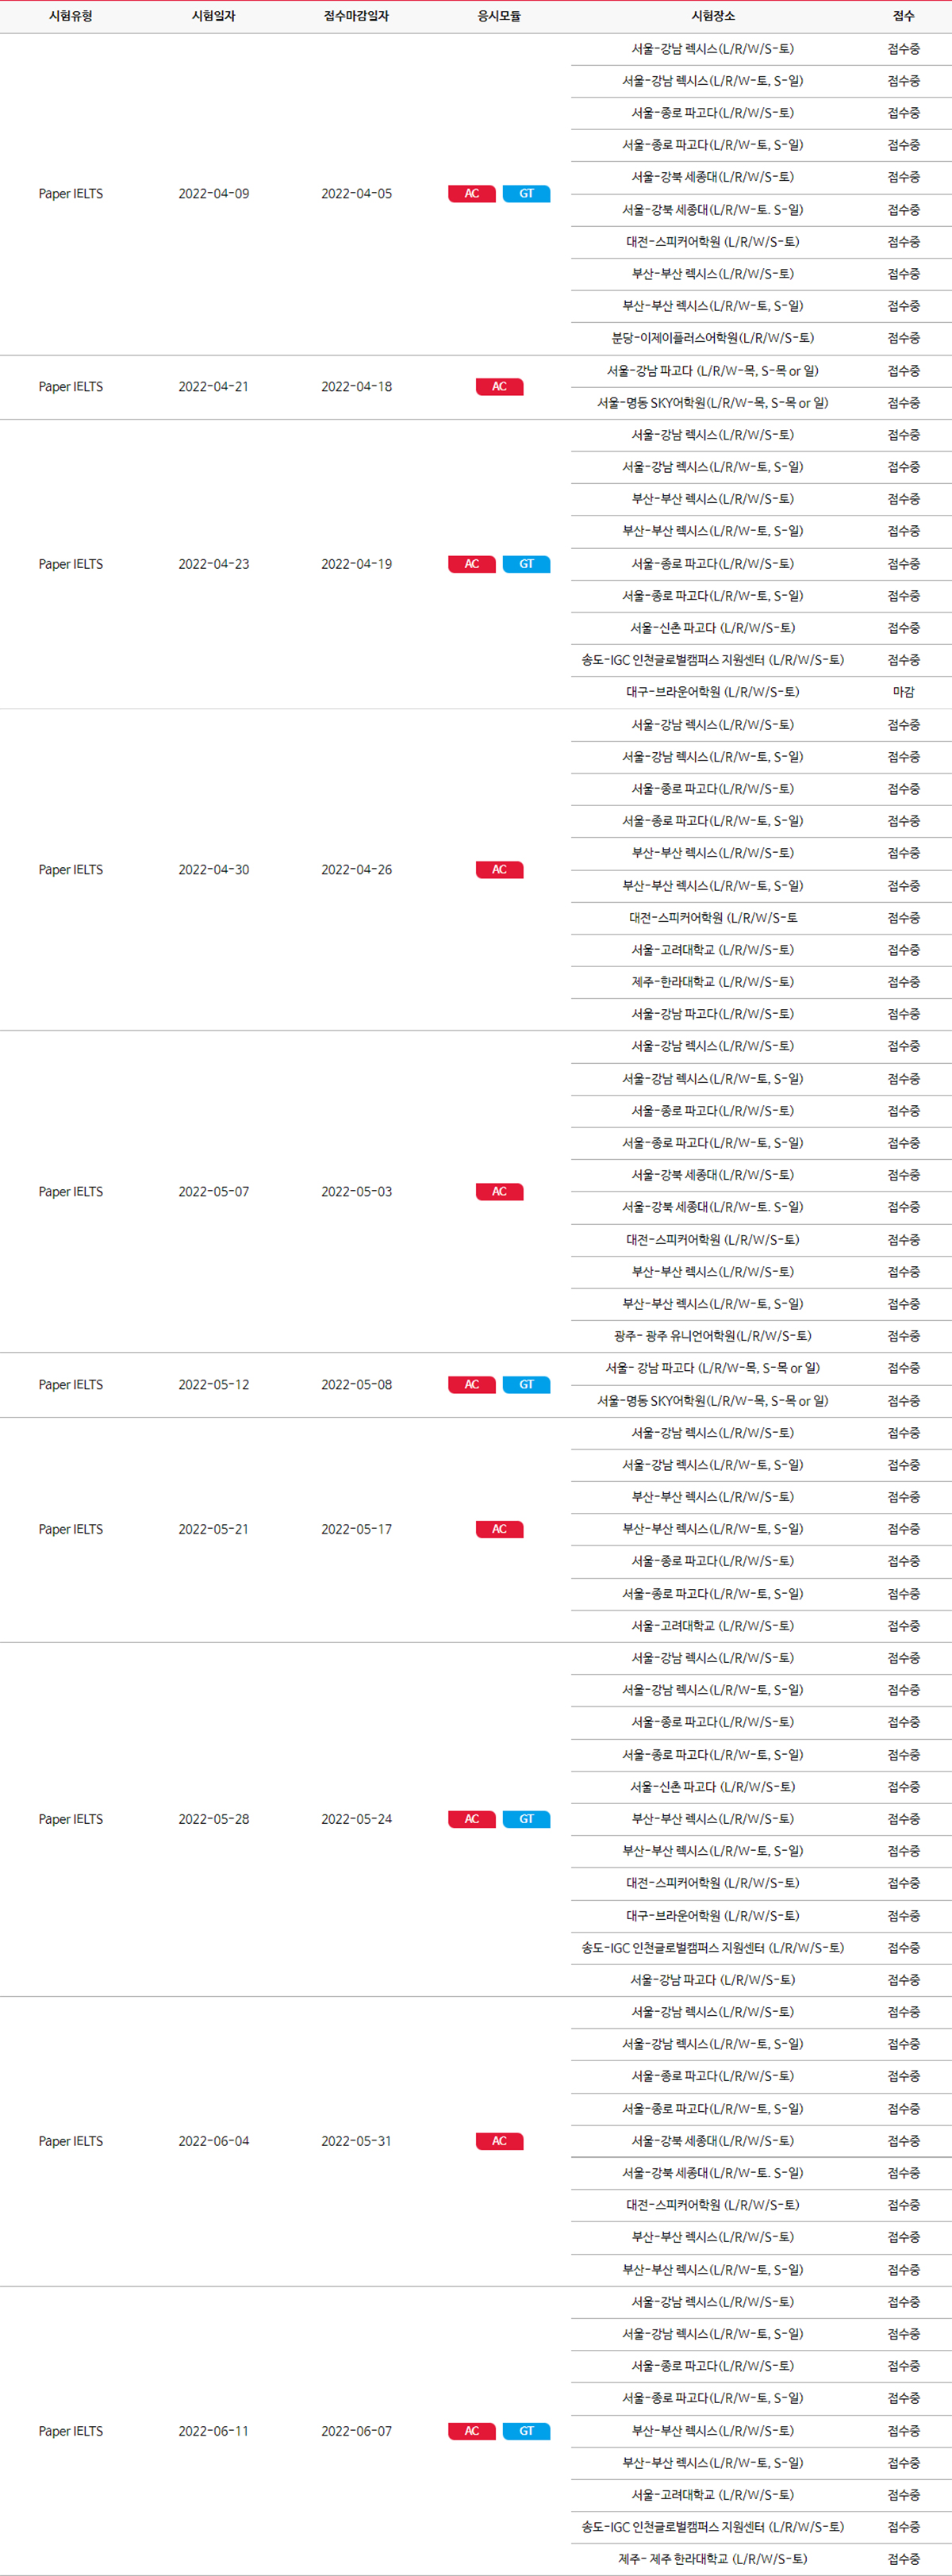The height and width of the screenshot is (2576, 952).
Task: Click the GT badge for the 2022-06-11 exam
Action: click(526, 2431)
